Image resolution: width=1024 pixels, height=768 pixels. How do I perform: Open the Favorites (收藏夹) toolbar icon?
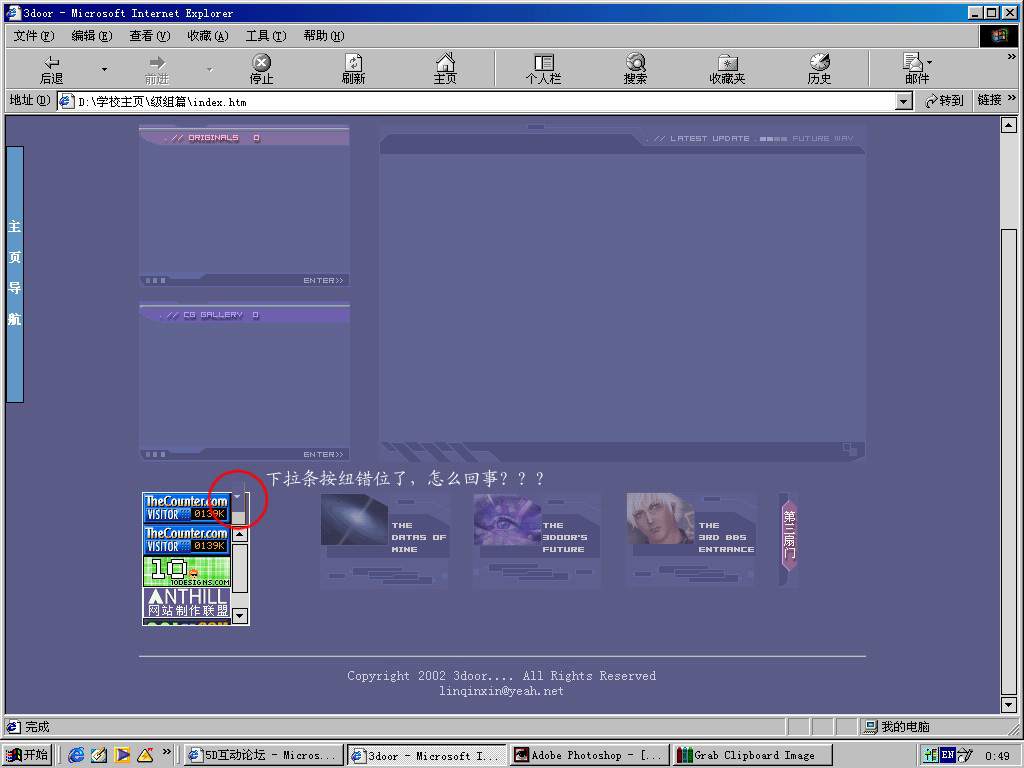click(727, 68)
